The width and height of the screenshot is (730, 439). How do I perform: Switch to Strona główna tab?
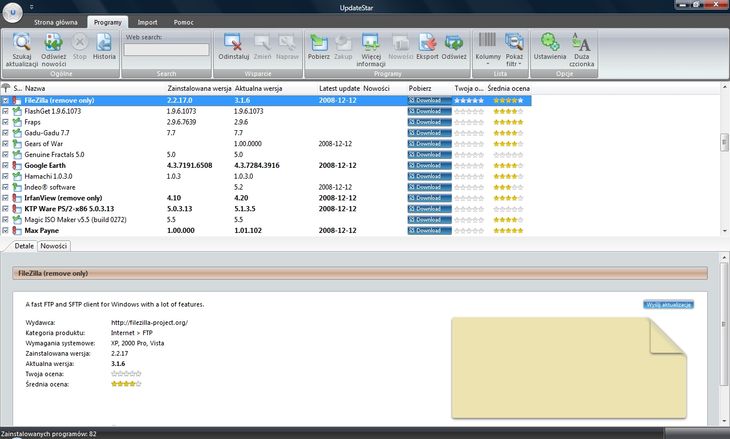pos(56,22)
